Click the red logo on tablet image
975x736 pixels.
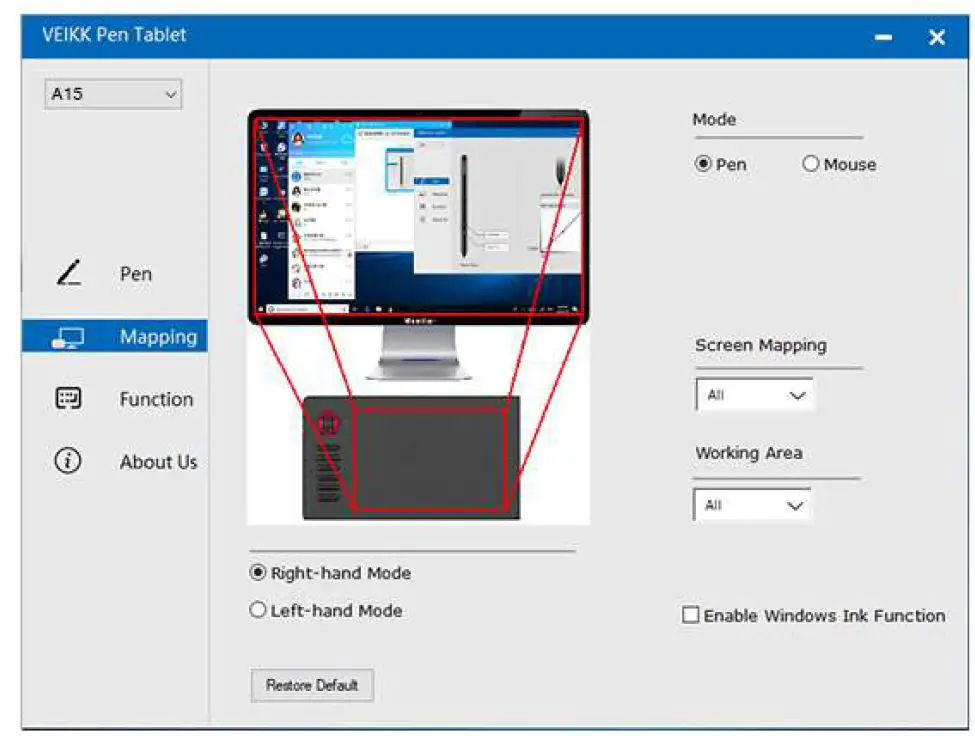point(326,425)
